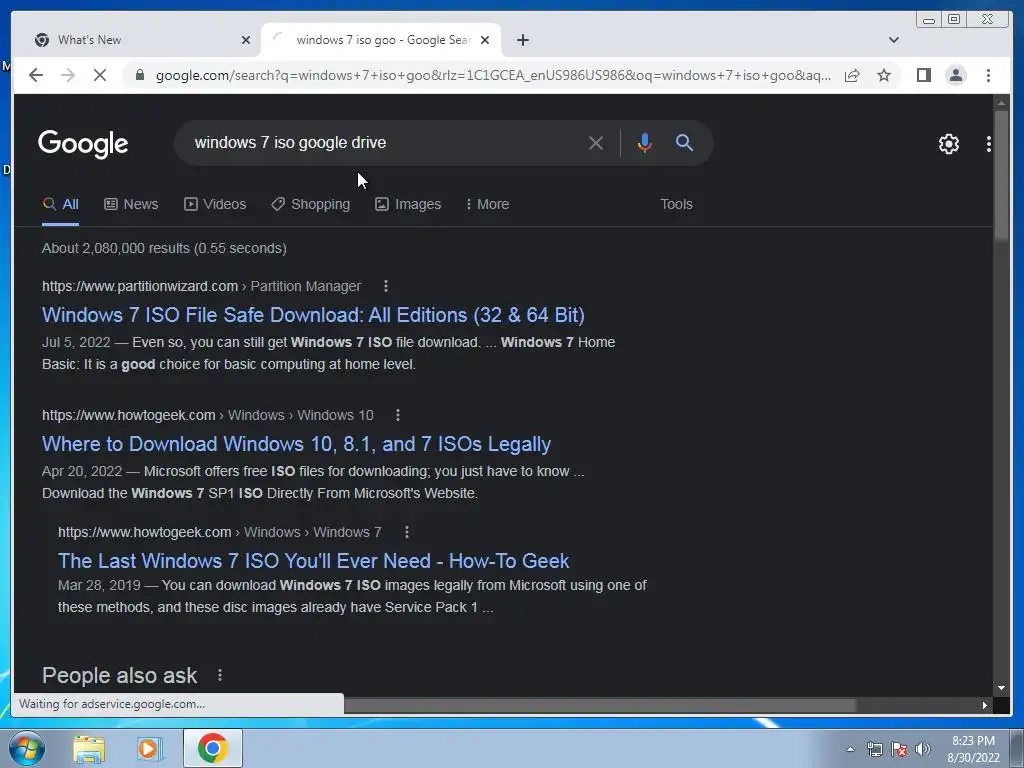Click the network tray icon
This screenshot has width=1024, height=768.
pyautogui.click(x=874, y=749)
